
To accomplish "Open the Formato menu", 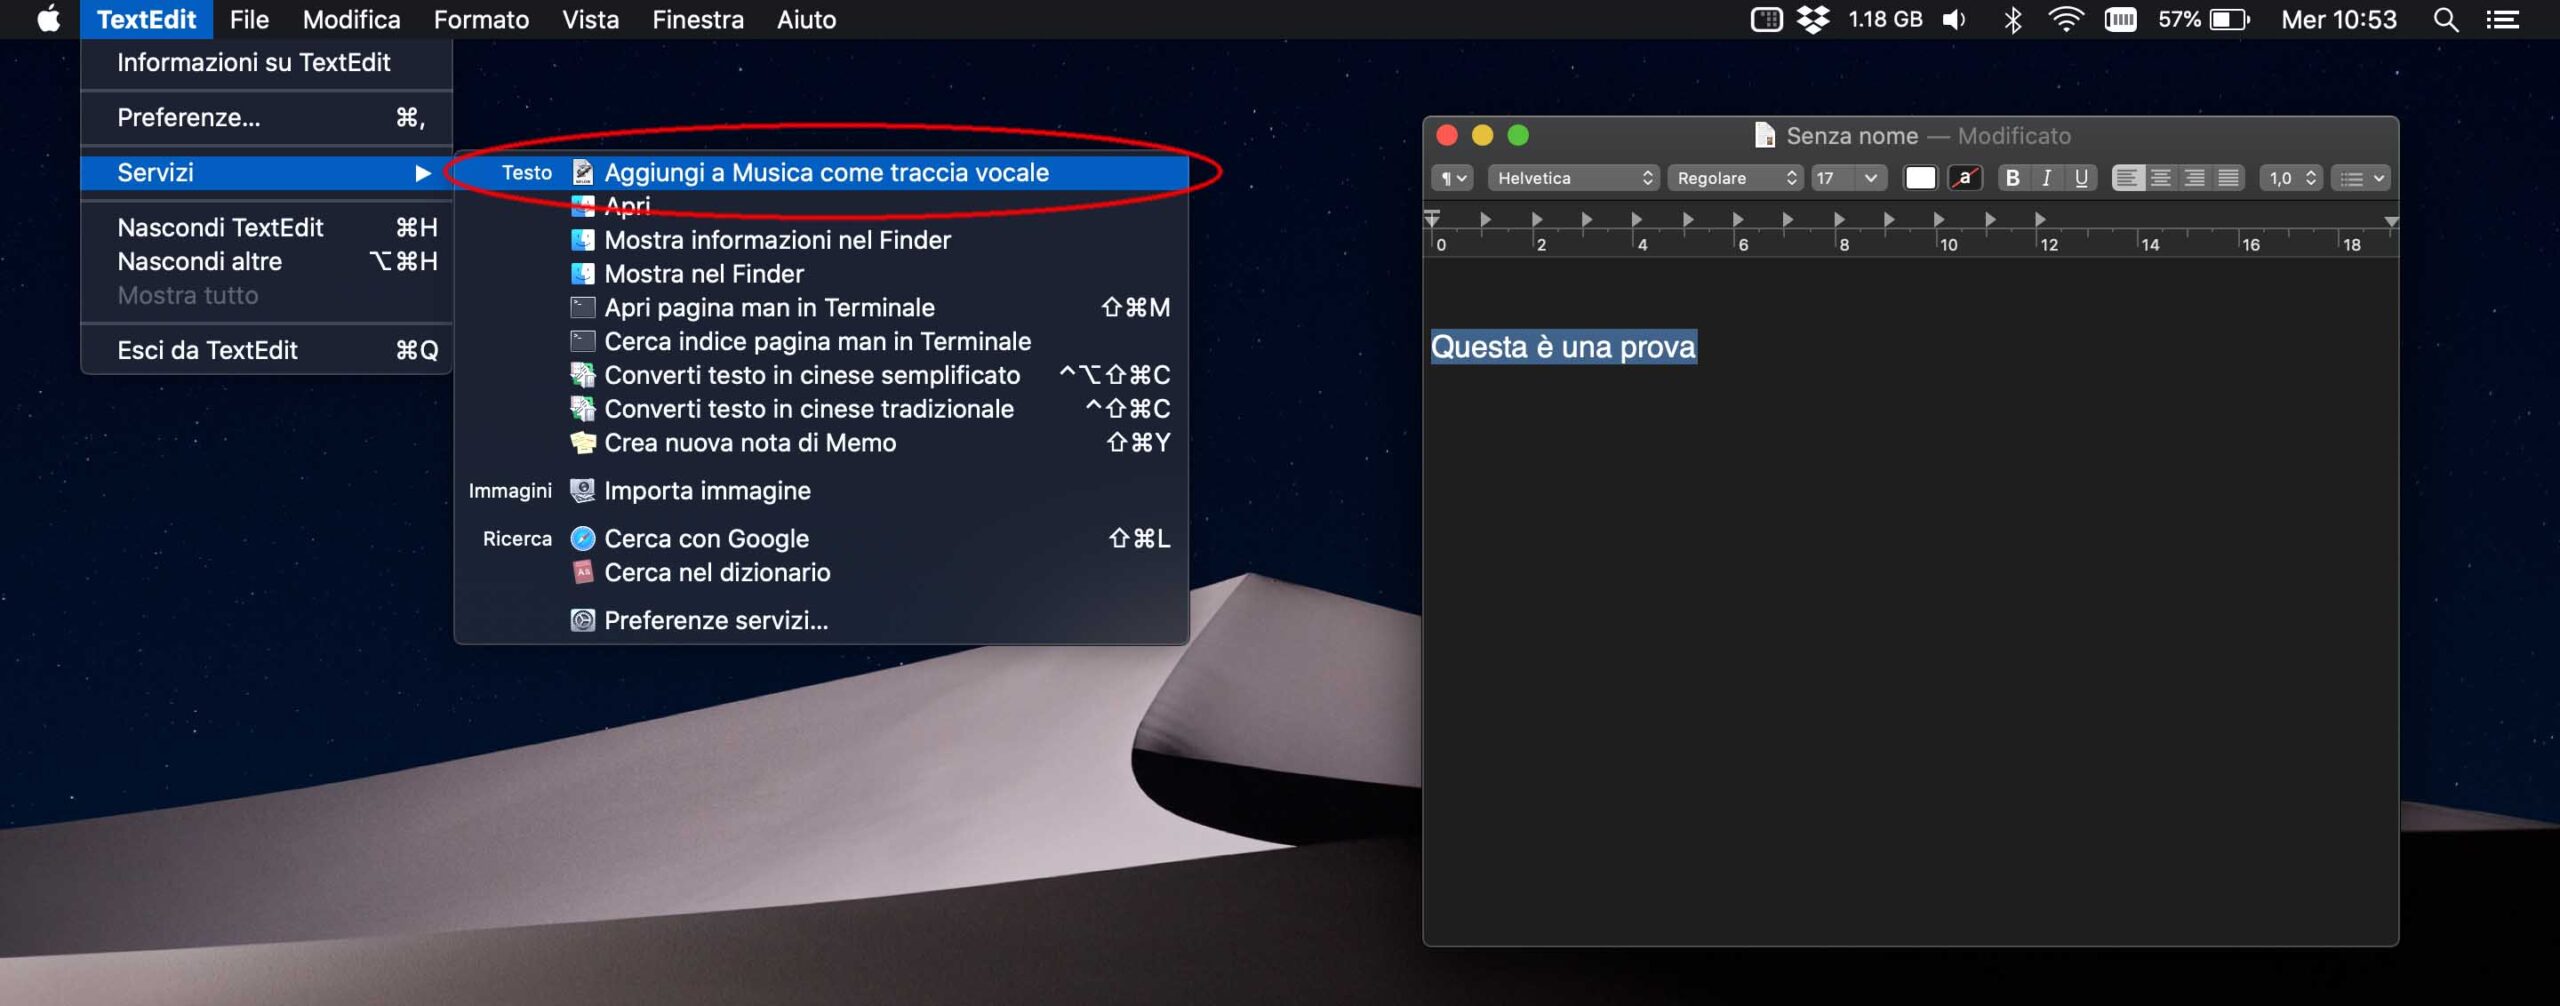I will click(481, 19).
